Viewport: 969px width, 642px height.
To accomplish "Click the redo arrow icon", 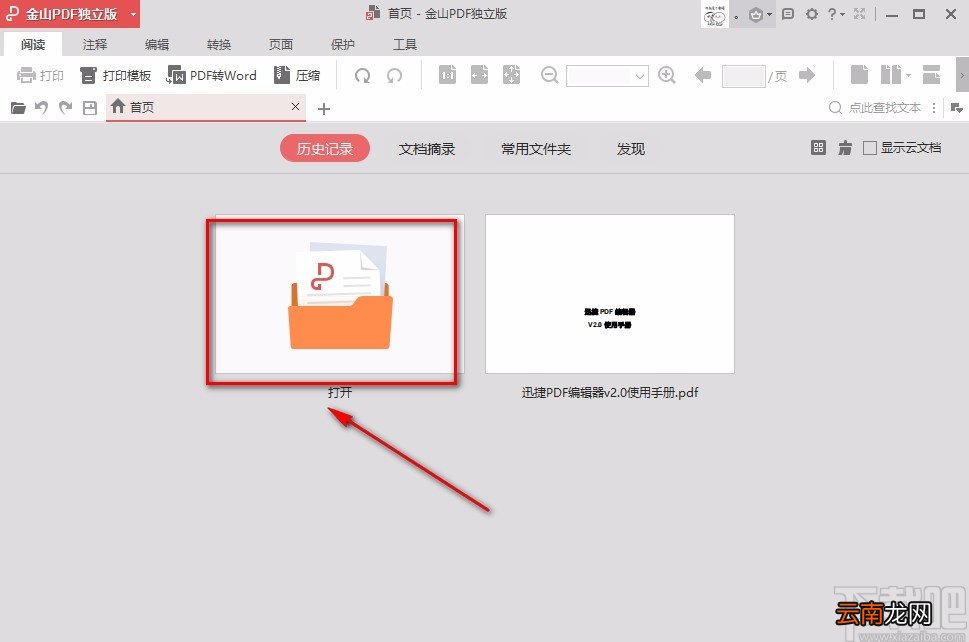I will pyautogui.click(x=65, y=108).
